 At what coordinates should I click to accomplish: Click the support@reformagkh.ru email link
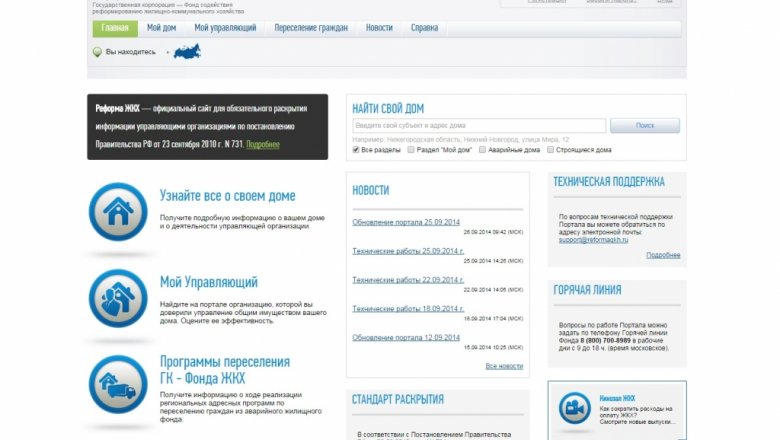(593, 240)
